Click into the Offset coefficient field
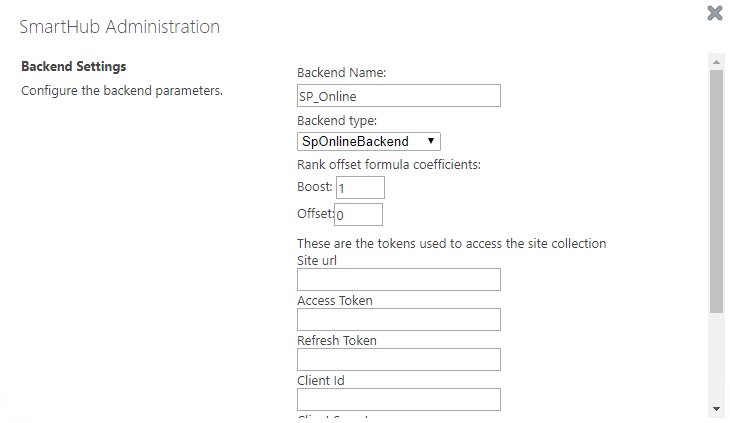 tap(358, 215)
